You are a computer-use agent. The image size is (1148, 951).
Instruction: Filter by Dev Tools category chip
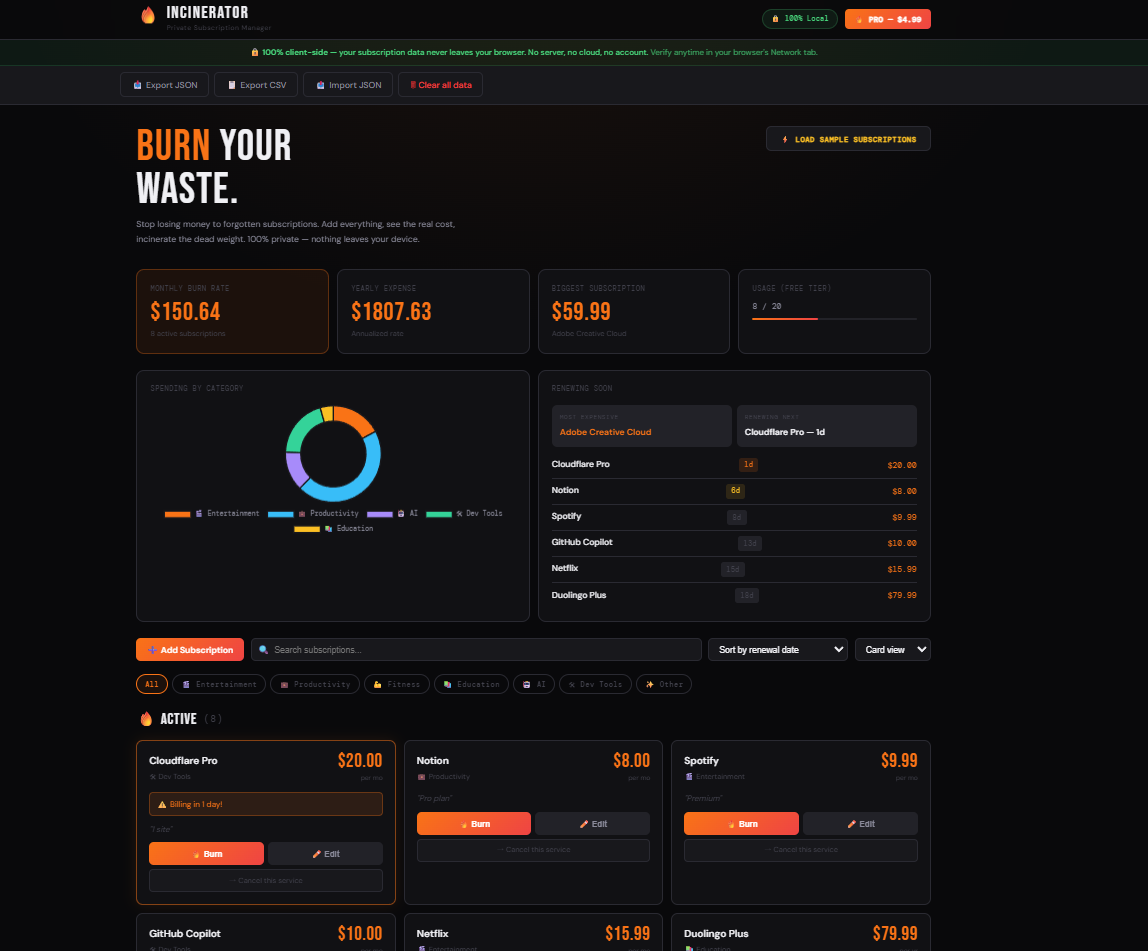(595, 685)
